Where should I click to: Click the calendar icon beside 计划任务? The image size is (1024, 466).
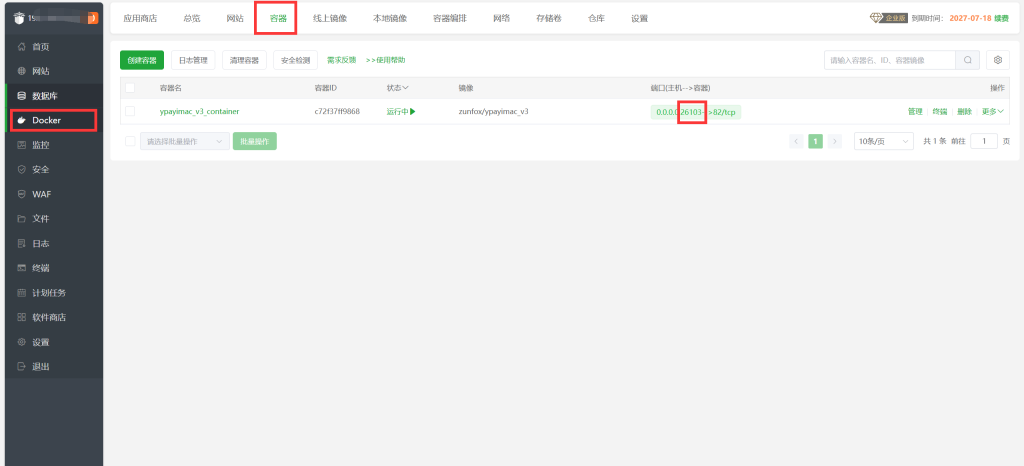pyautogui.click(x=22, y=292)
